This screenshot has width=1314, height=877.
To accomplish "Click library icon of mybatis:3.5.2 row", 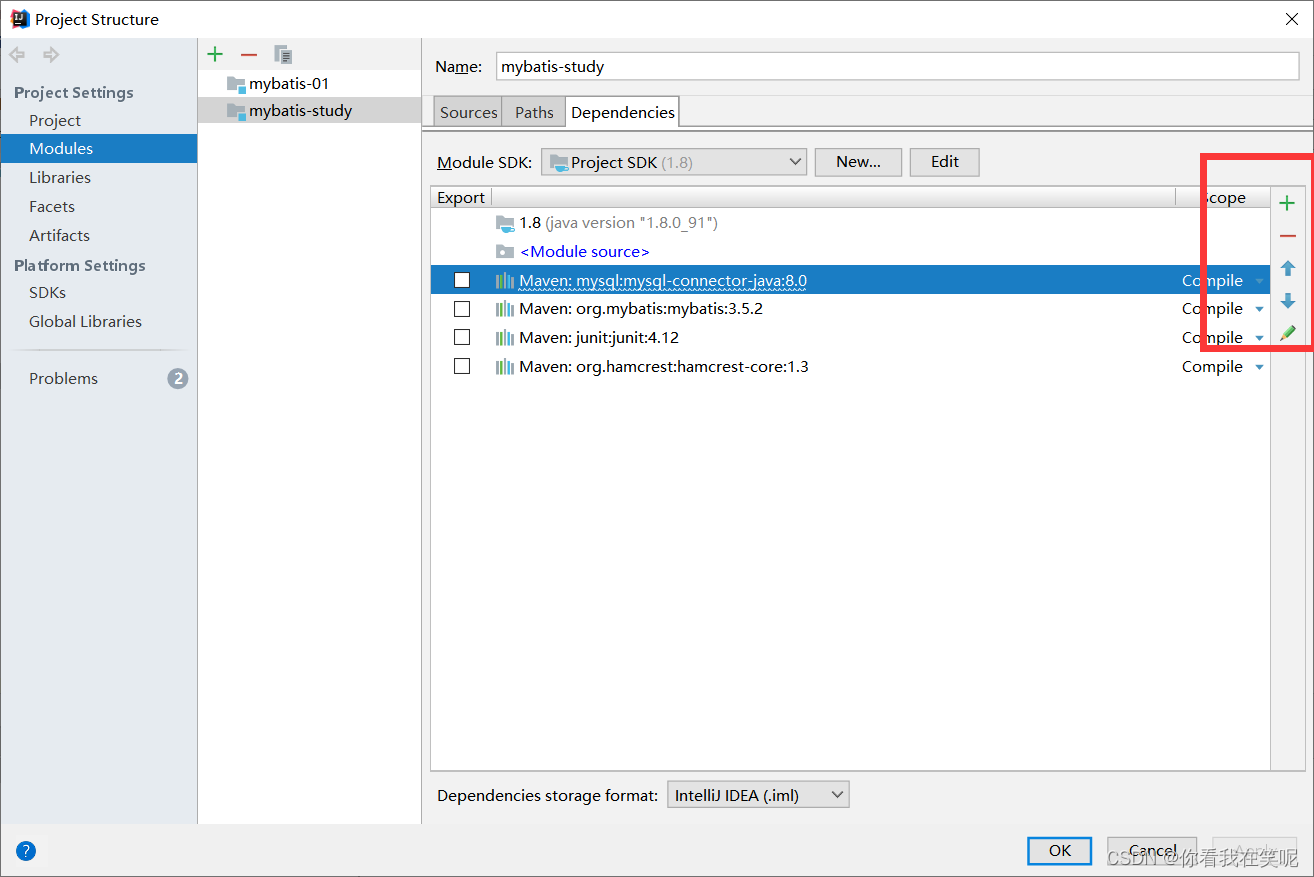I will click(505, 309).
